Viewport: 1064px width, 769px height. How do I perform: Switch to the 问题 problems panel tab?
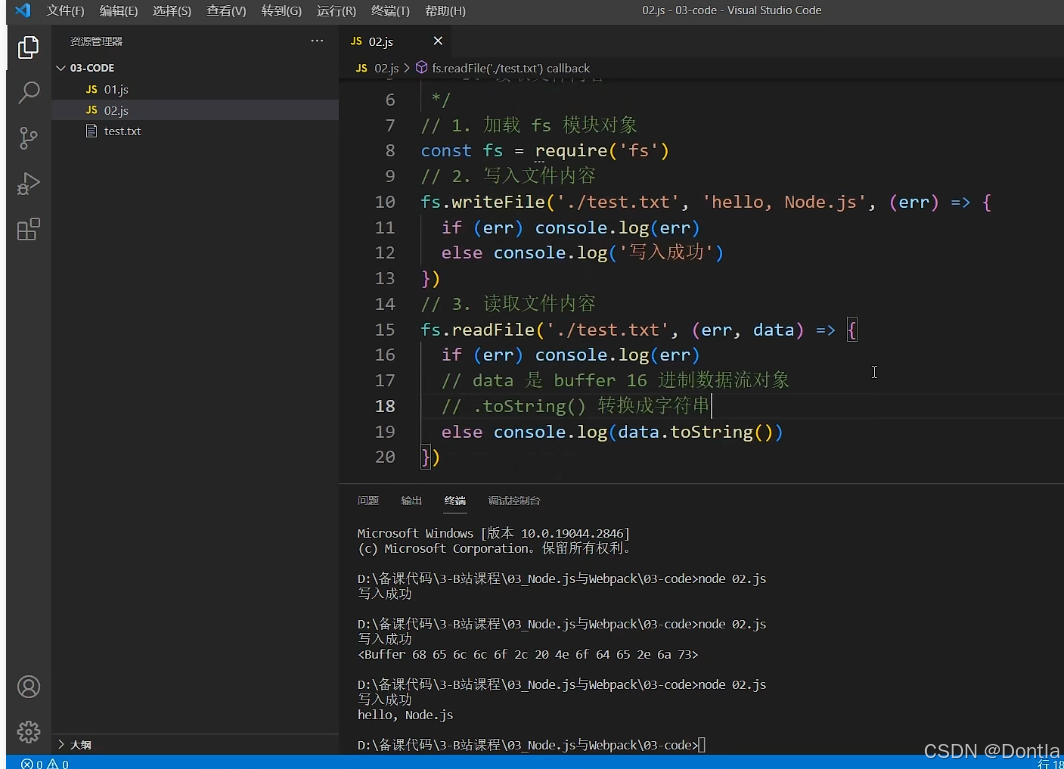pos(368,500)
